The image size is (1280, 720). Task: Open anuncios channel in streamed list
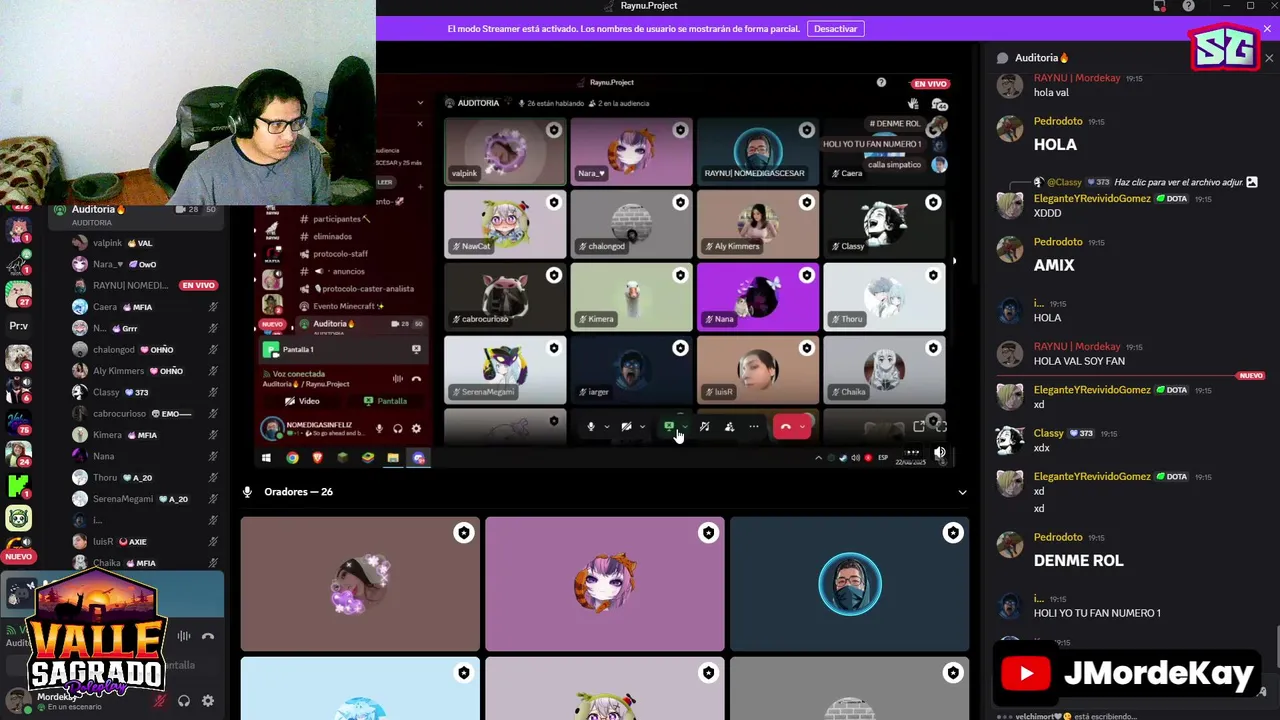click(x=340, y=271)
